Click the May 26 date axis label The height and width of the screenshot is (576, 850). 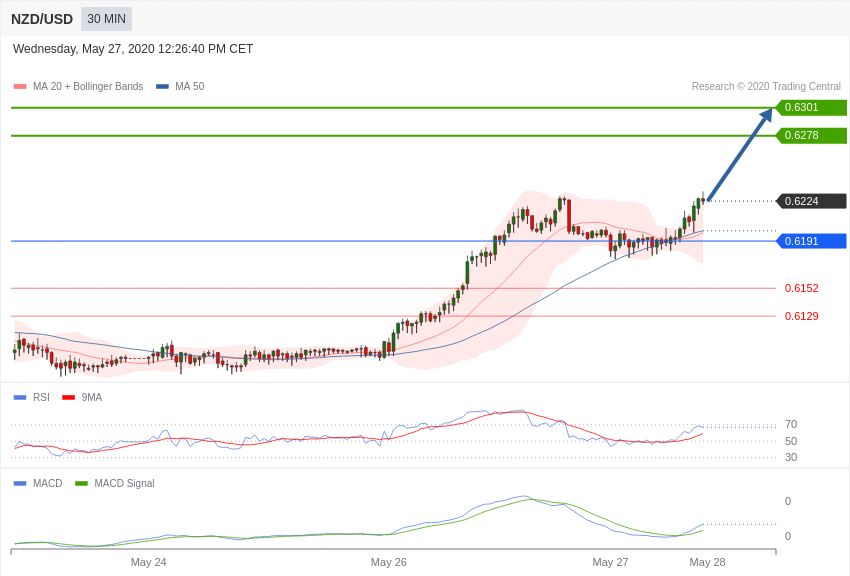point(388,562)
